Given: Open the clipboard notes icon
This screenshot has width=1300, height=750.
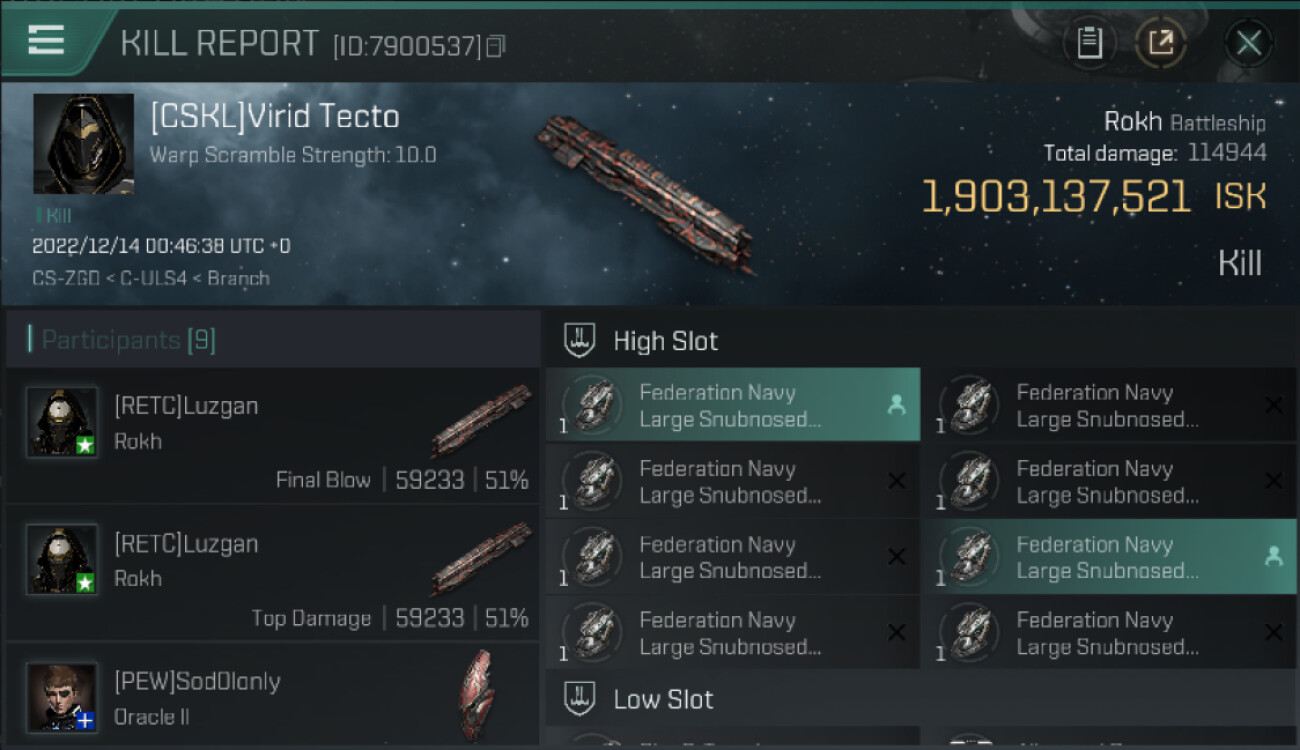Looking at the screenshot, I should tap(1089, 43).
